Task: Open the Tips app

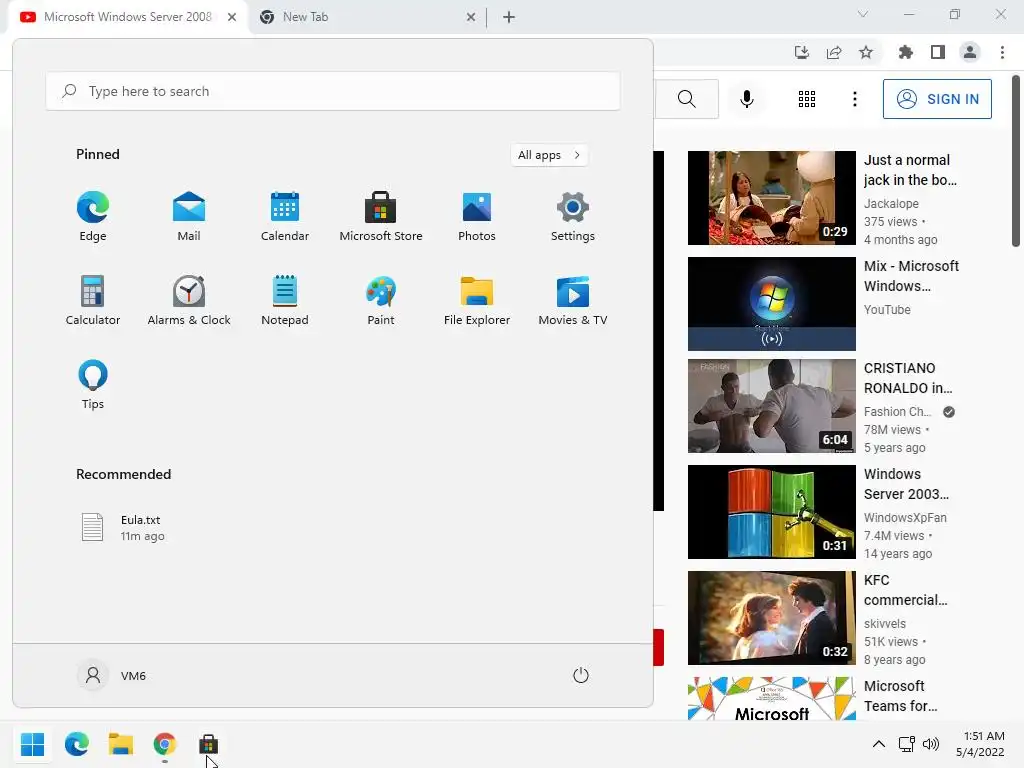Action: point(93,385)
